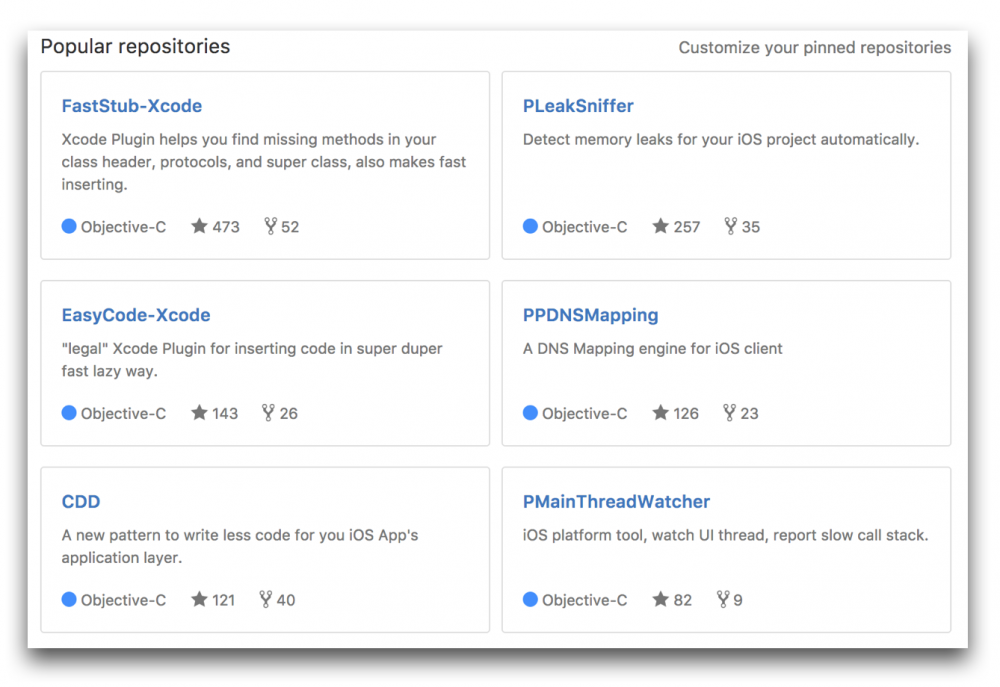Viewport: 1000px width, 687px height.
Task: Click the Objective-C color dot for PMainThreadWatcher
Action: point(530,599)
